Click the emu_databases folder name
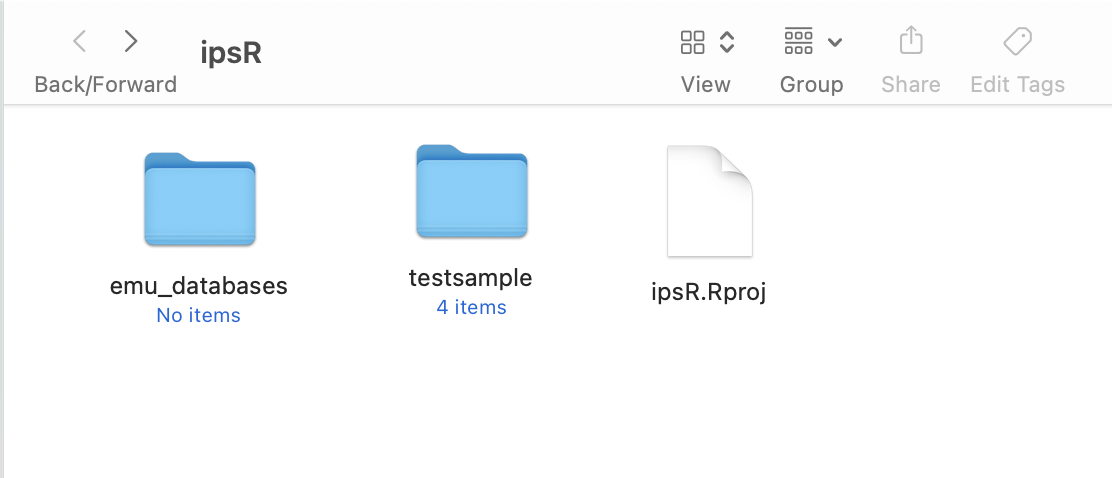The height and width of the screenshot is (478, 1112). tap(199, 286)
